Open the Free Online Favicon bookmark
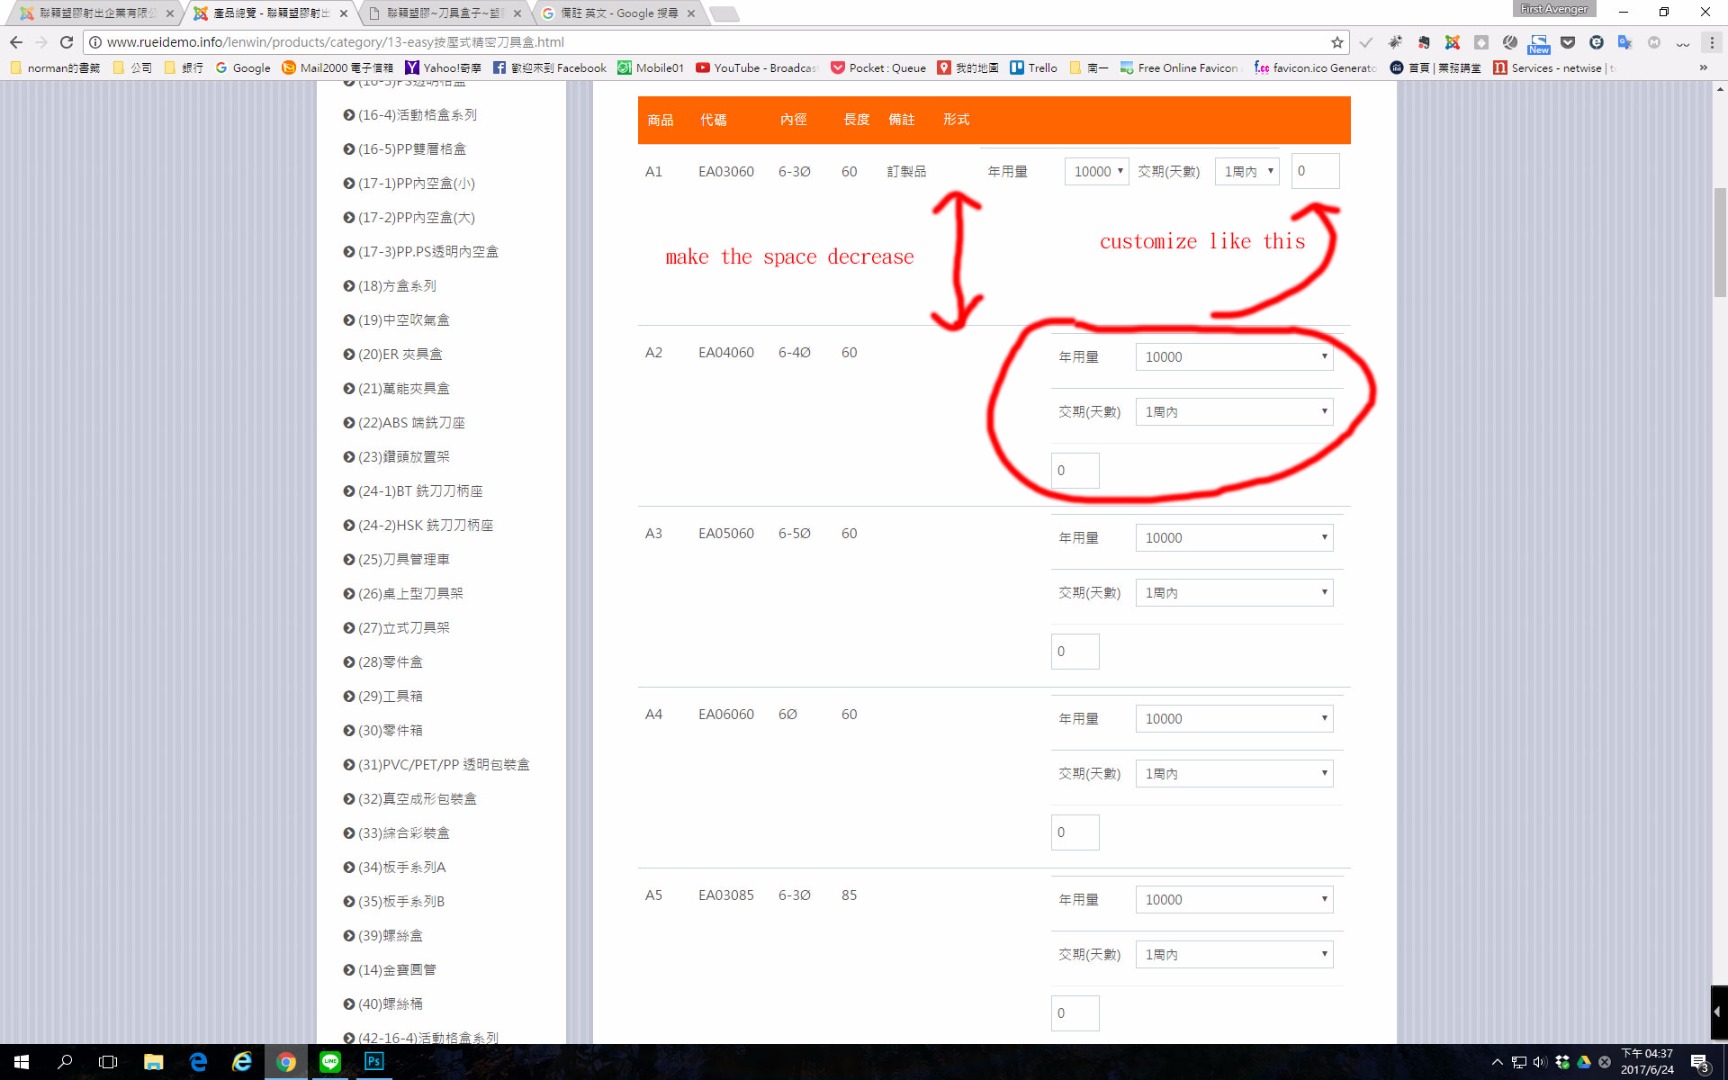1728x1080 pixels. (1179, 68)
